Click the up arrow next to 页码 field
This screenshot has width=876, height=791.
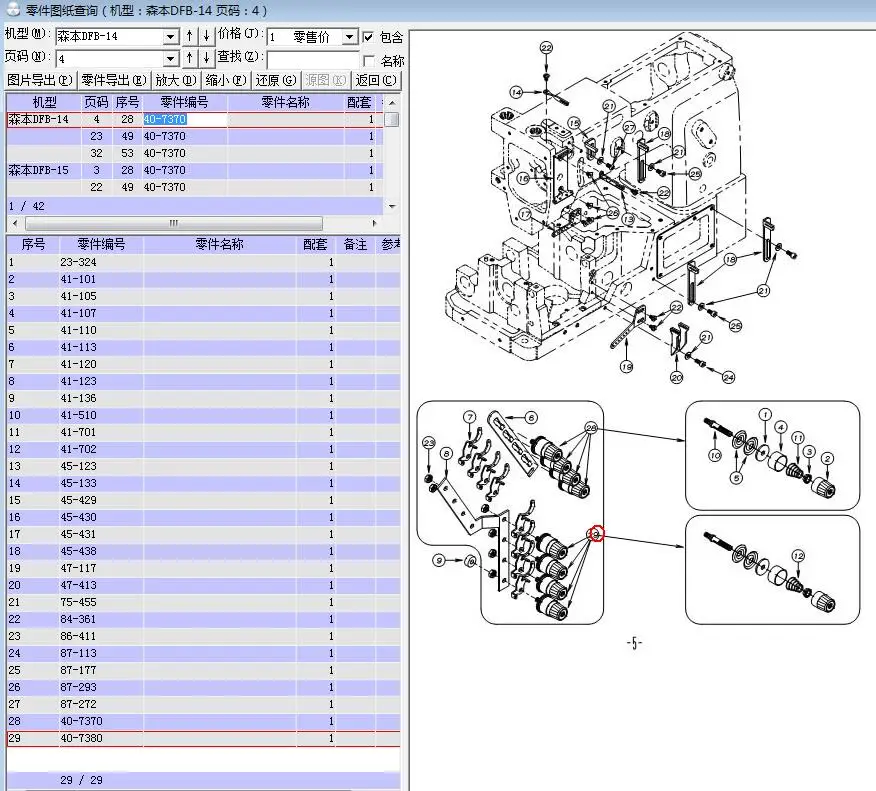(190, 58)
